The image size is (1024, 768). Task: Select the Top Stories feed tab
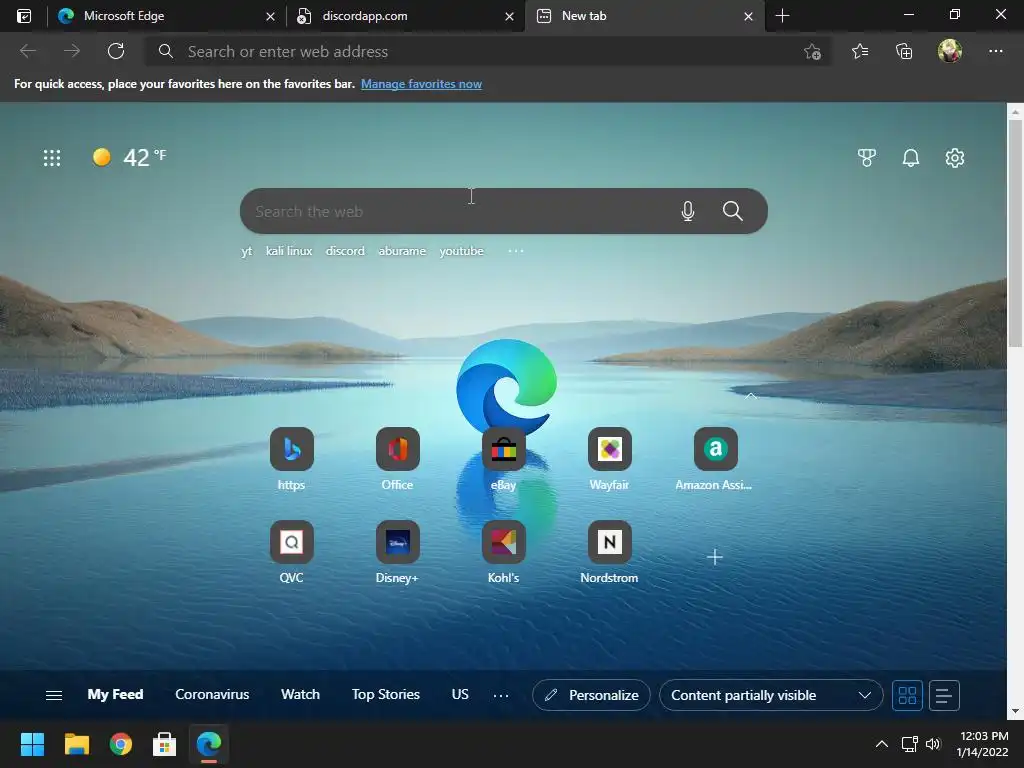pyautogui.click(x=385, y=694)
